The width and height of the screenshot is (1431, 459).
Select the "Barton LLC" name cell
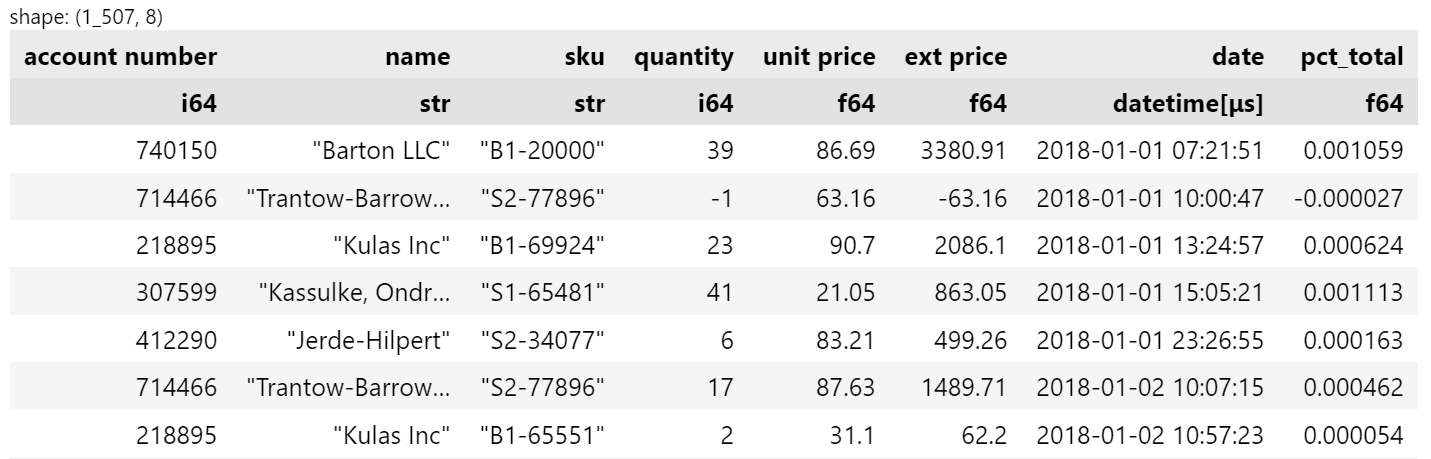381,150
